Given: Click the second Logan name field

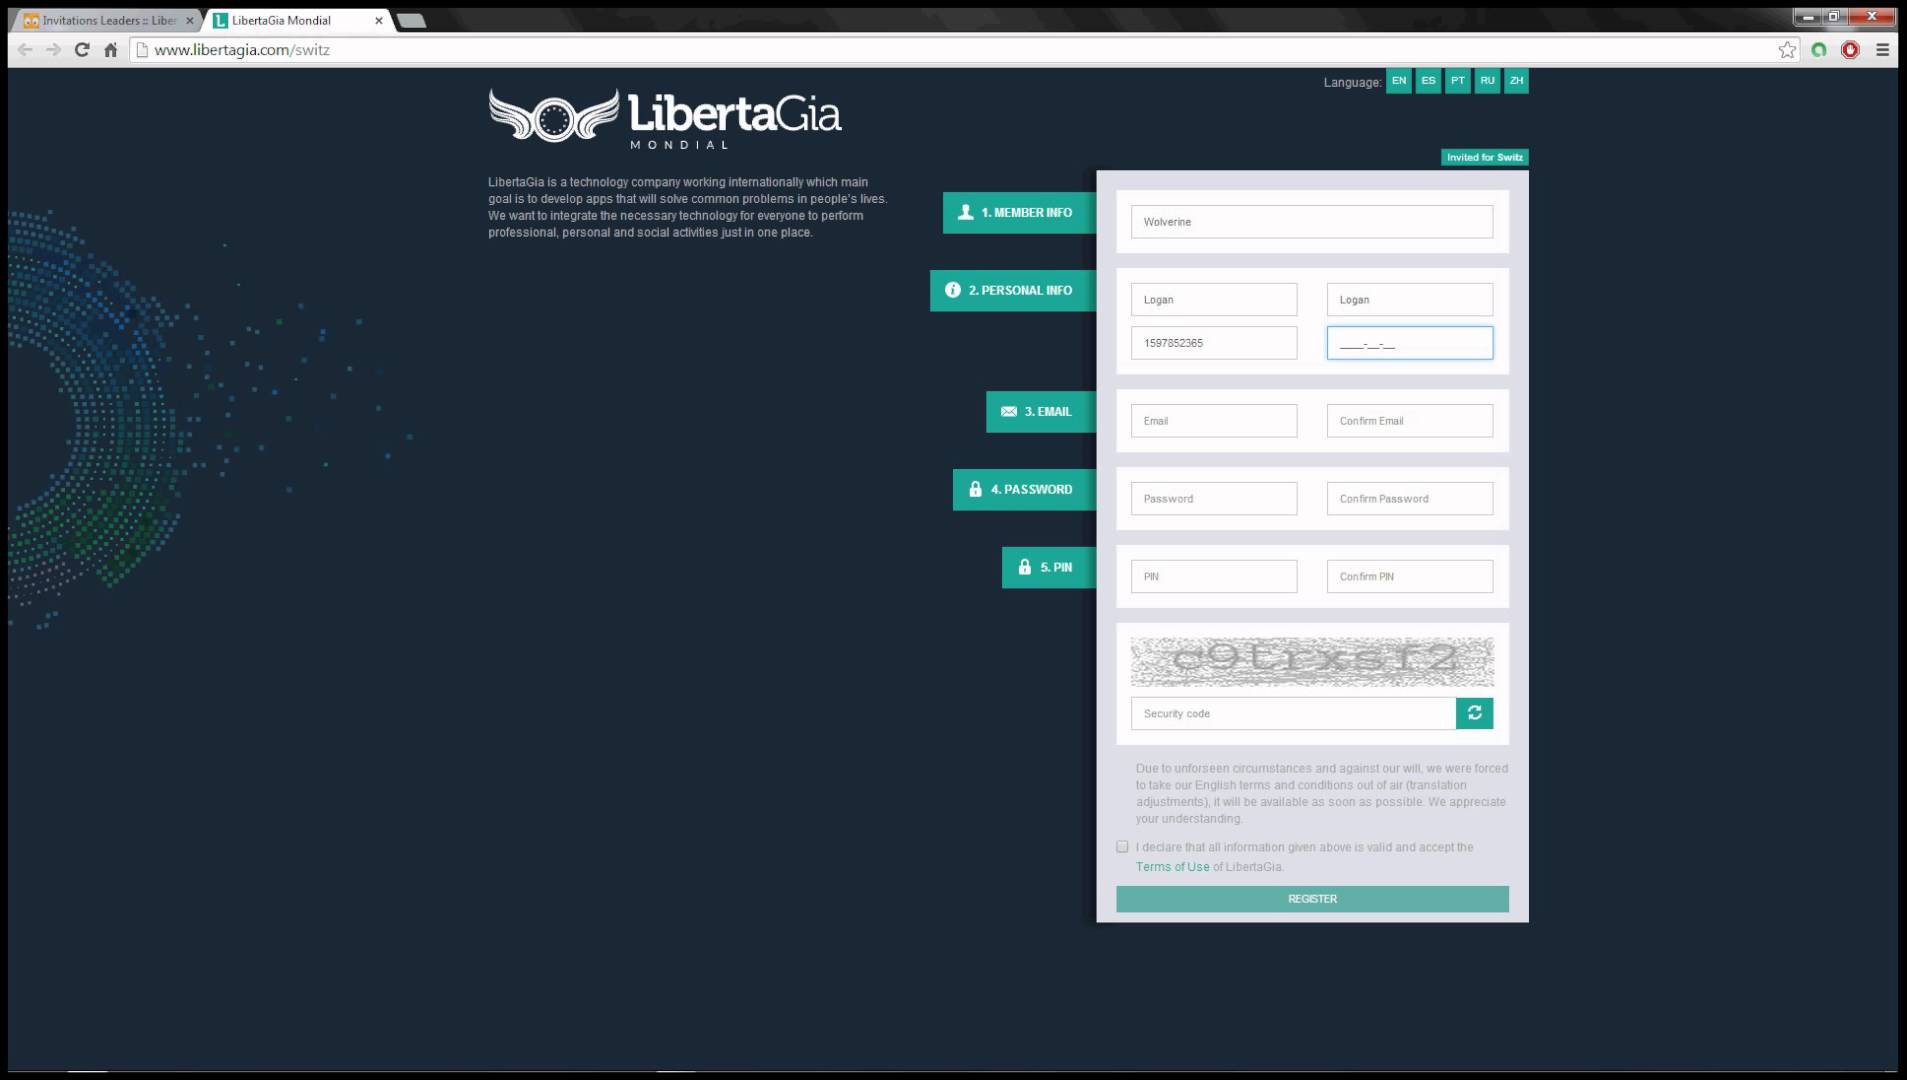Looking at the screenshot, I should (x=1410, y=300).
